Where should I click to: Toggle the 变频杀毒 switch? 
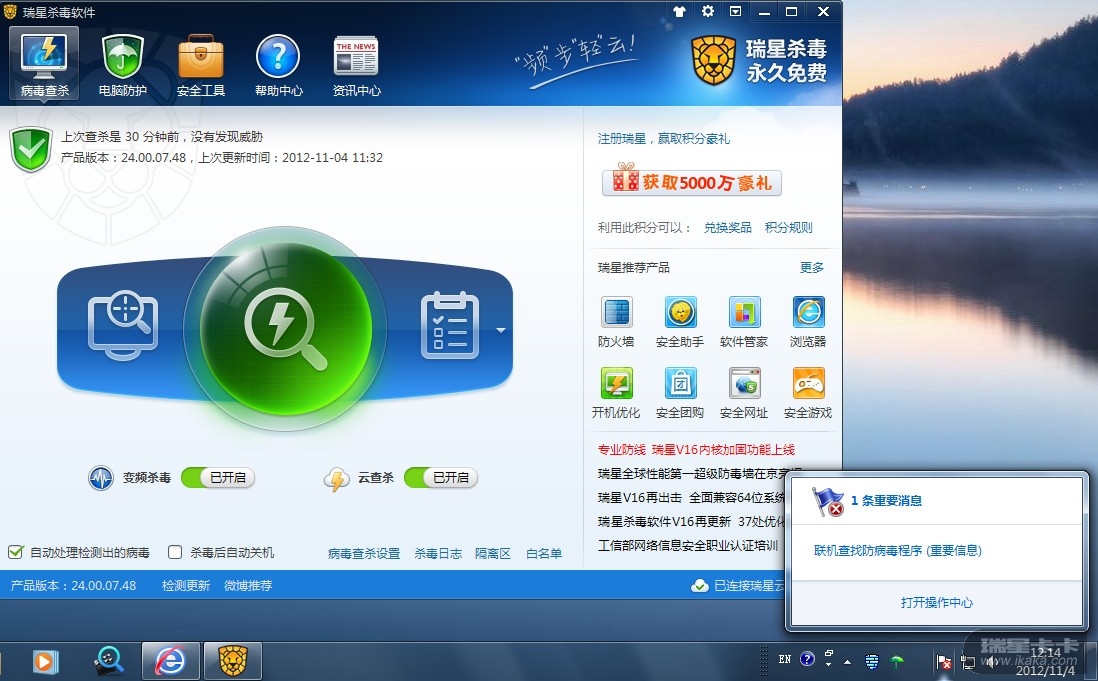(218, 477)
